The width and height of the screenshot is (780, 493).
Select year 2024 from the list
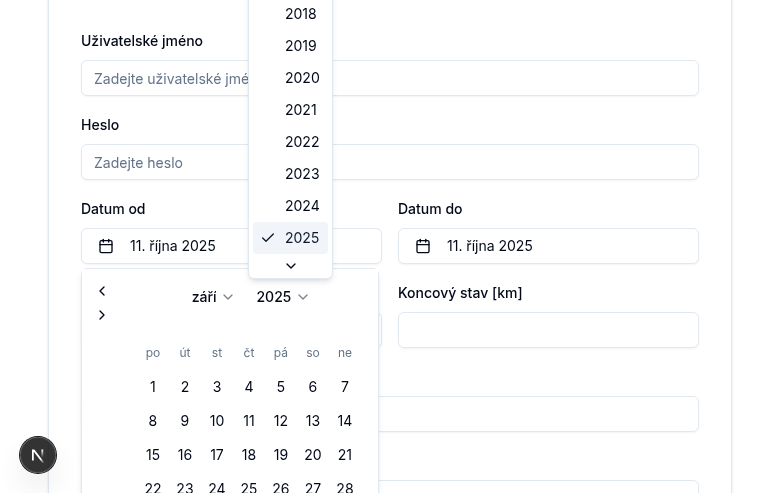point(302,206)
